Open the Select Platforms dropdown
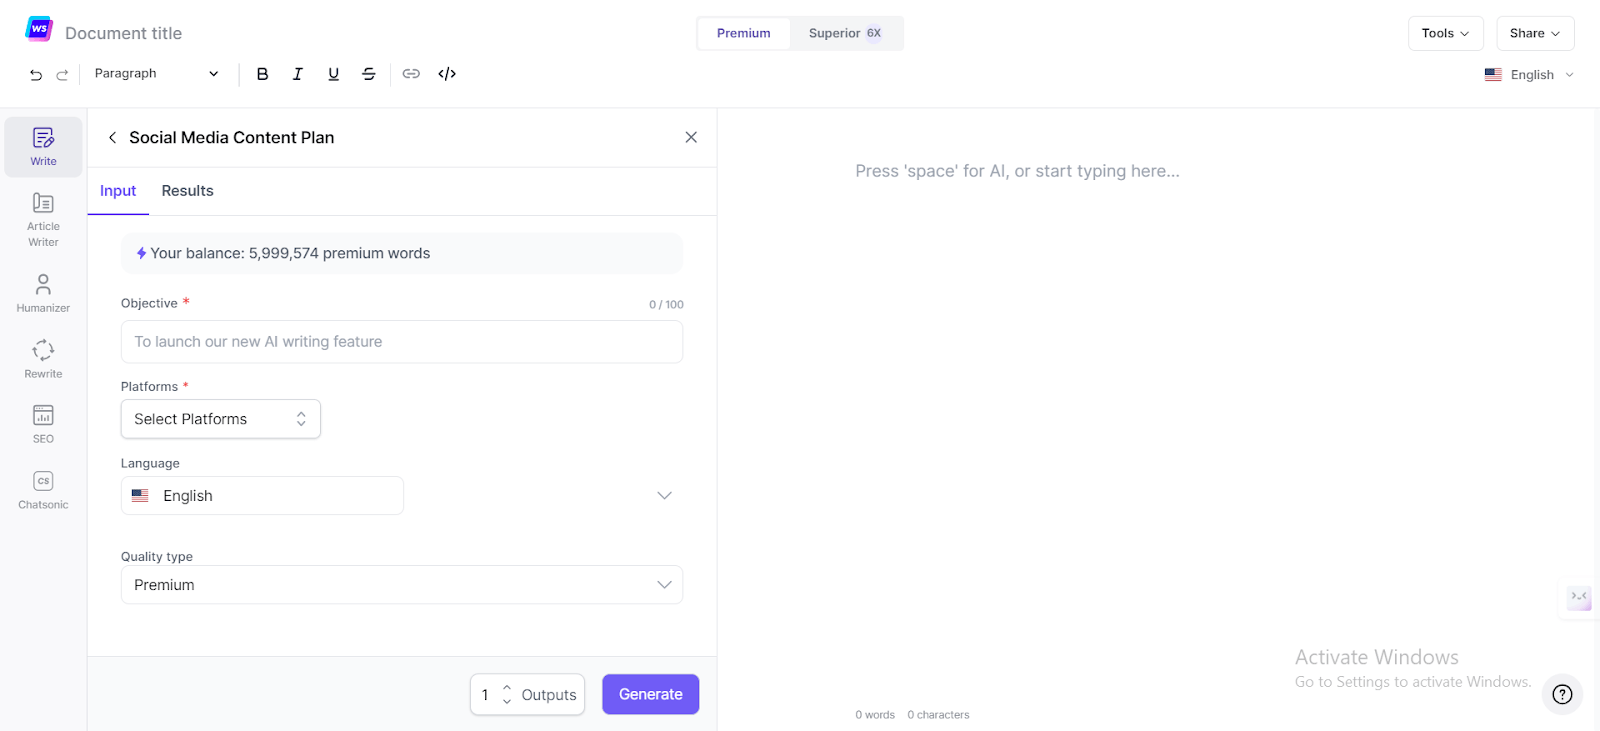This screenshot has height=731, width=1600. coord(221,419)
